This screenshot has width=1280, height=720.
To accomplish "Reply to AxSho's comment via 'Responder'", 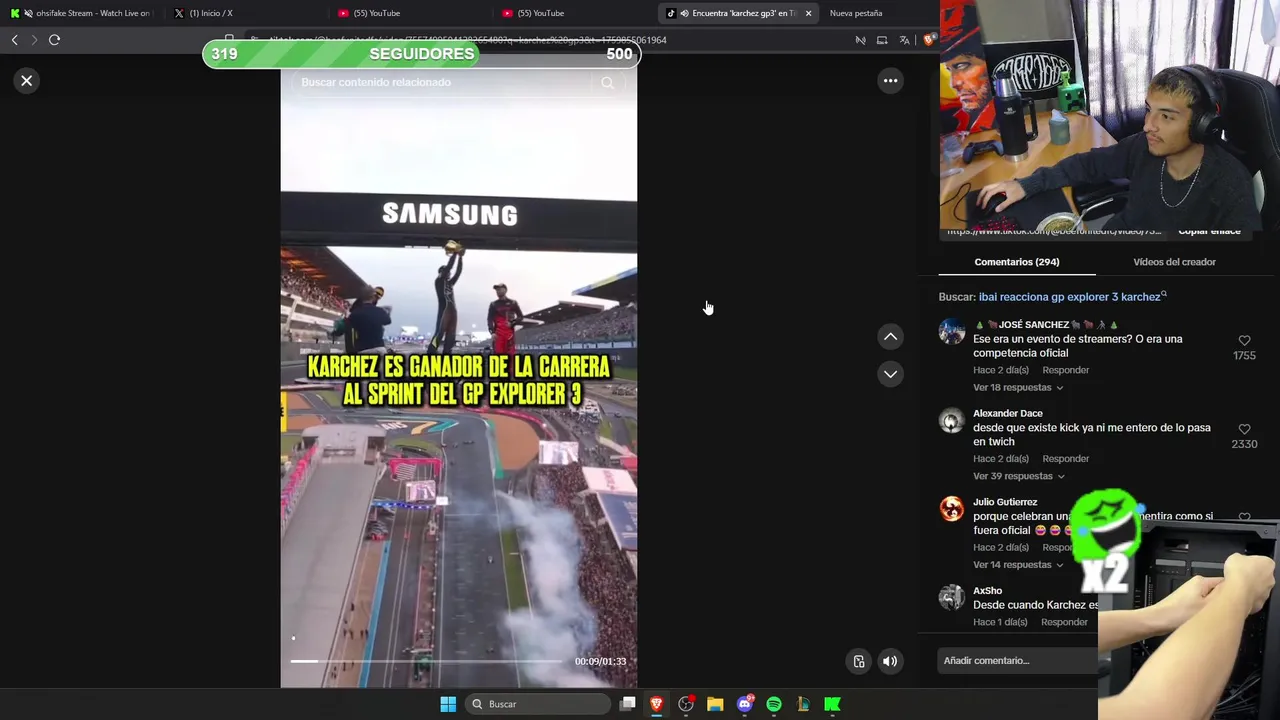I will (x=1064, y=622).
